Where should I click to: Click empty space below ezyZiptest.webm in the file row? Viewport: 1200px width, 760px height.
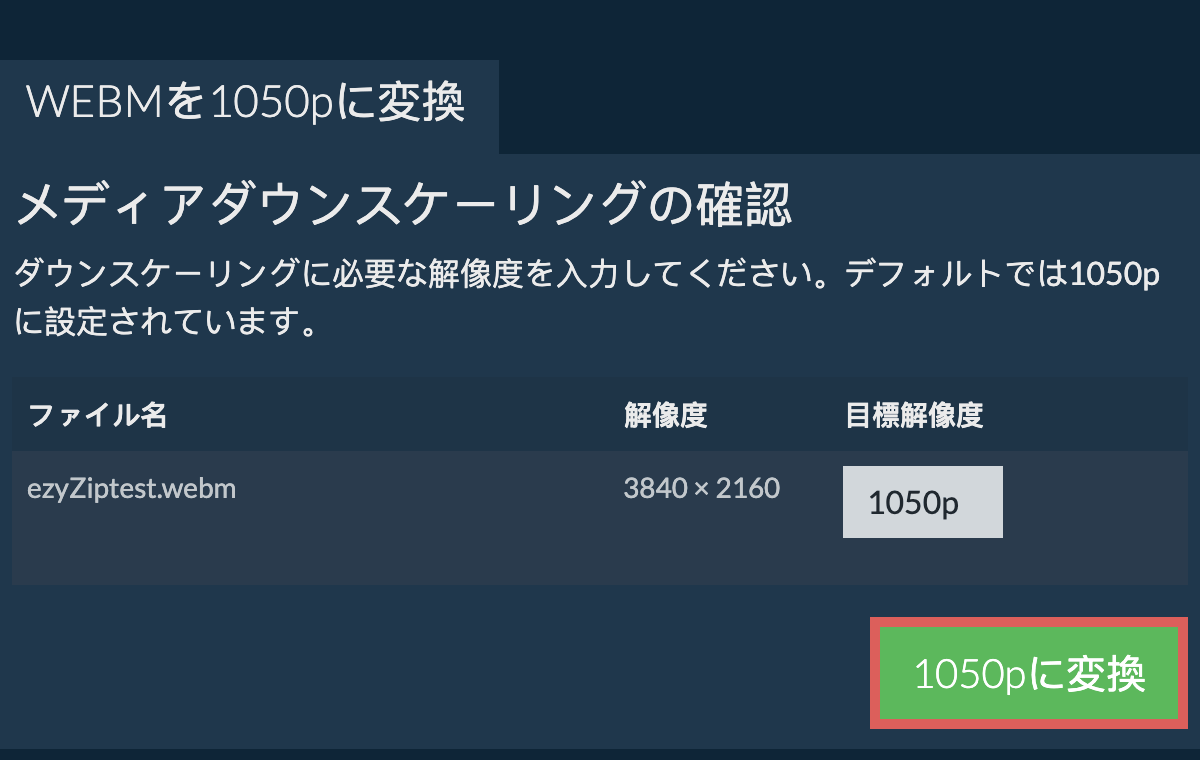(130, 550)
